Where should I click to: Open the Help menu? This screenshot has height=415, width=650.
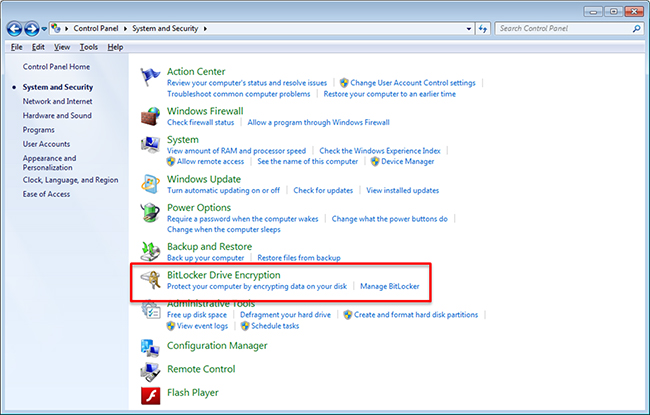click(115, 47)
